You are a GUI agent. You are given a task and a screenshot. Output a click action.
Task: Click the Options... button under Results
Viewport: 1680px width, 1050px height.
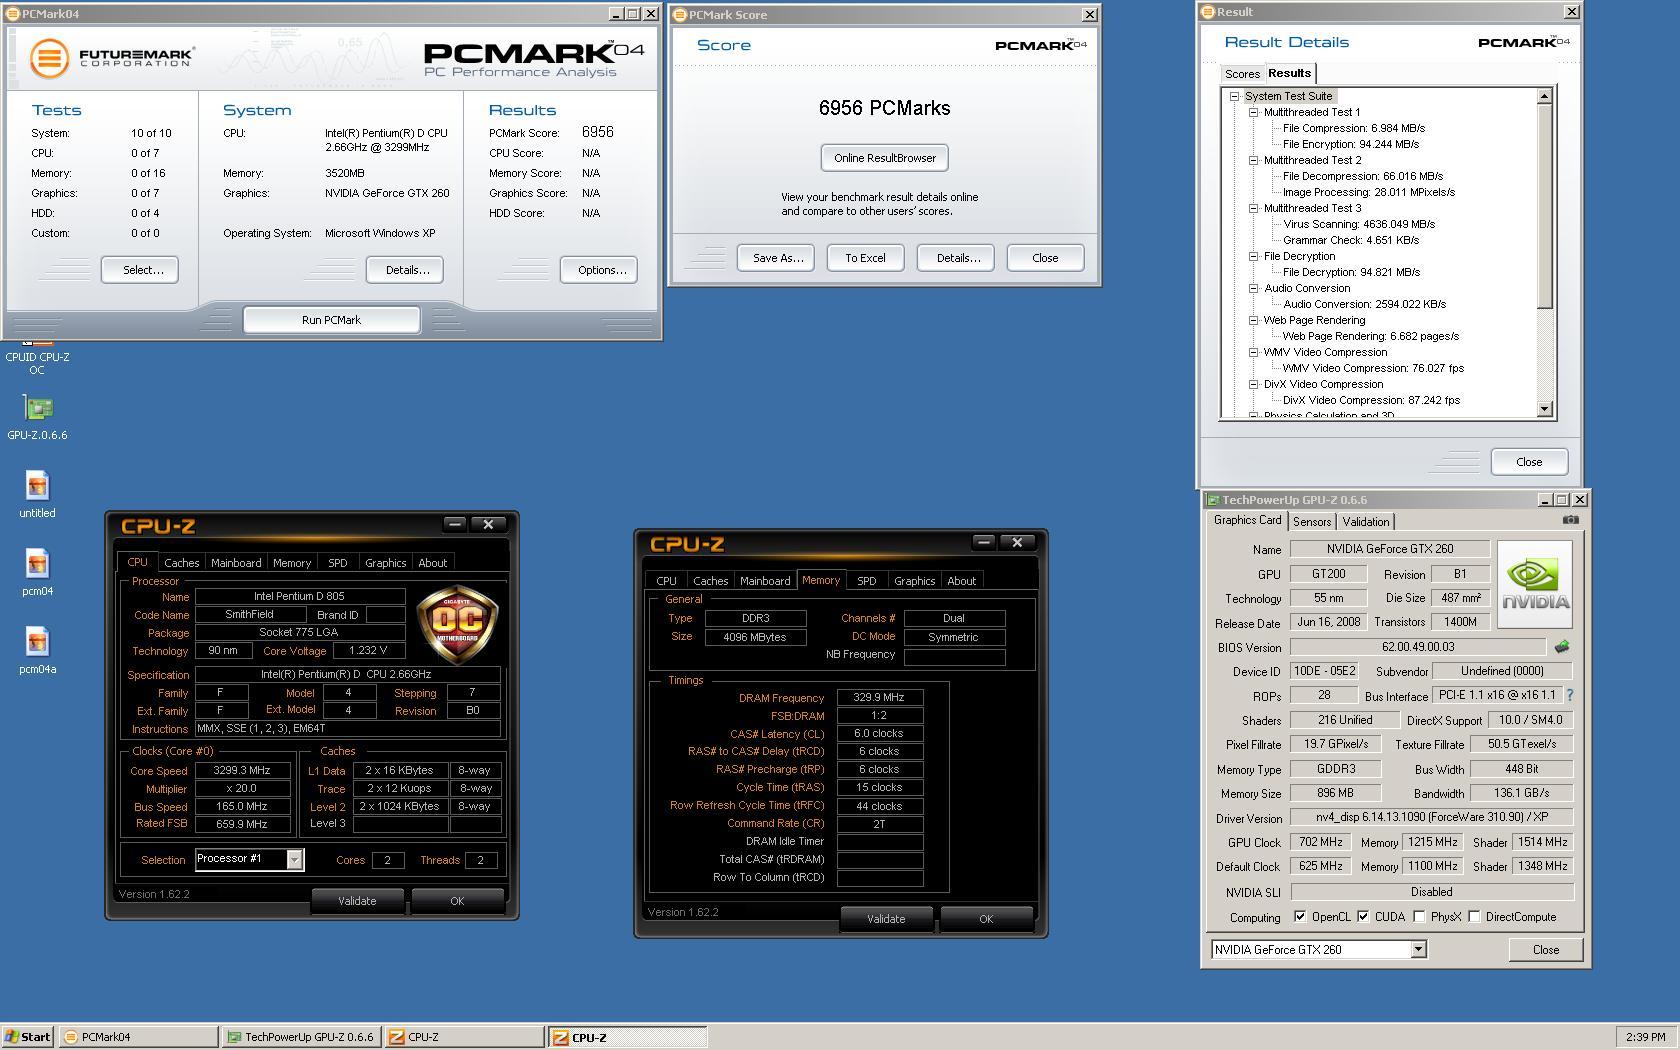(x=601, y=270)
